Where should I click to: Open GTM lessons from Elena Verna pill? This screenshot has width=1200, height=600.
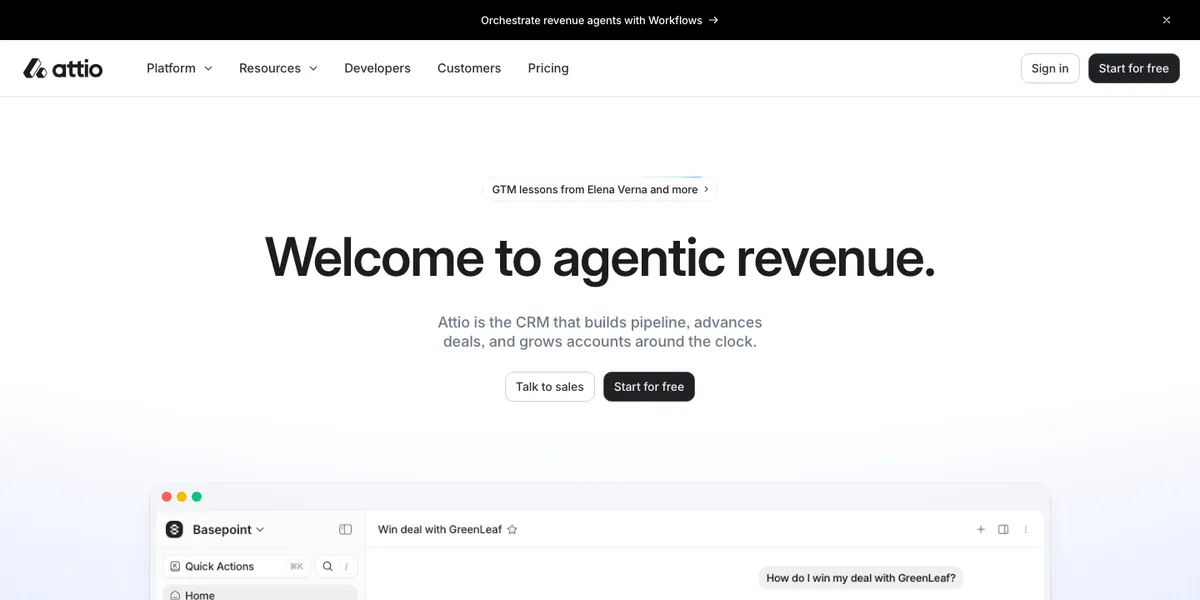pyautogui.click(x=600, y=189)
